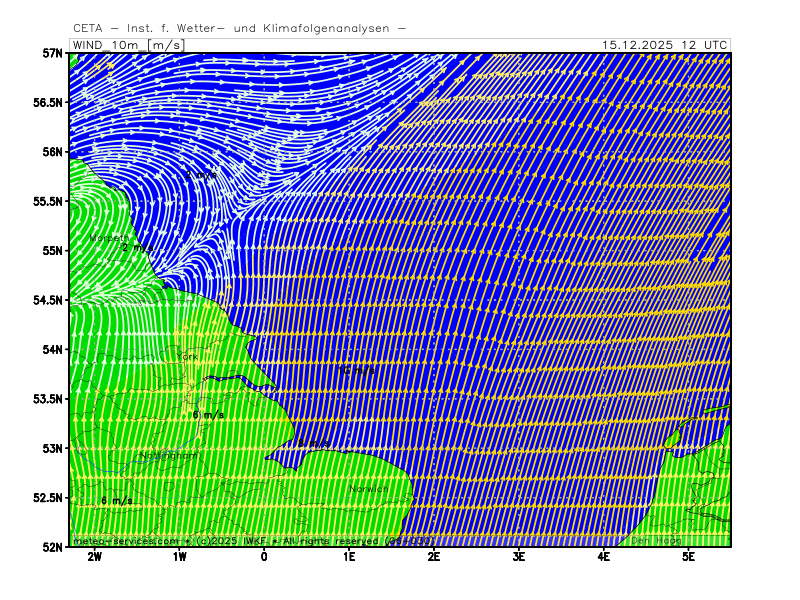Click the York city label
The height and width of the screenshot is (600, 800).
pyautogui.click(x=187, y=356)
